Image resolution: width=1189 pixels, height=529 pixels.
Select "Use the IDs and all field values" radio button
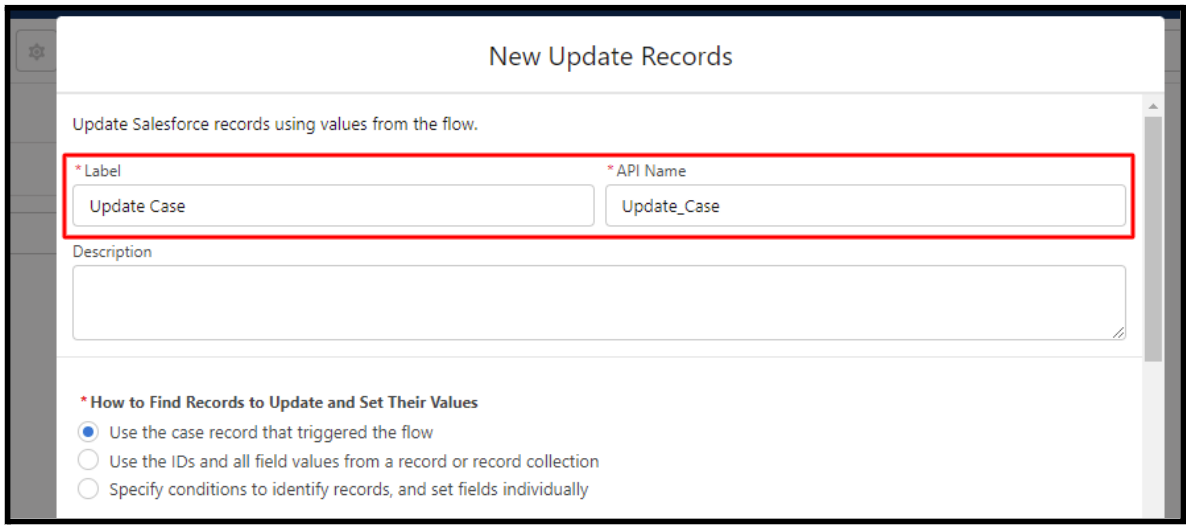pos(89,461)
